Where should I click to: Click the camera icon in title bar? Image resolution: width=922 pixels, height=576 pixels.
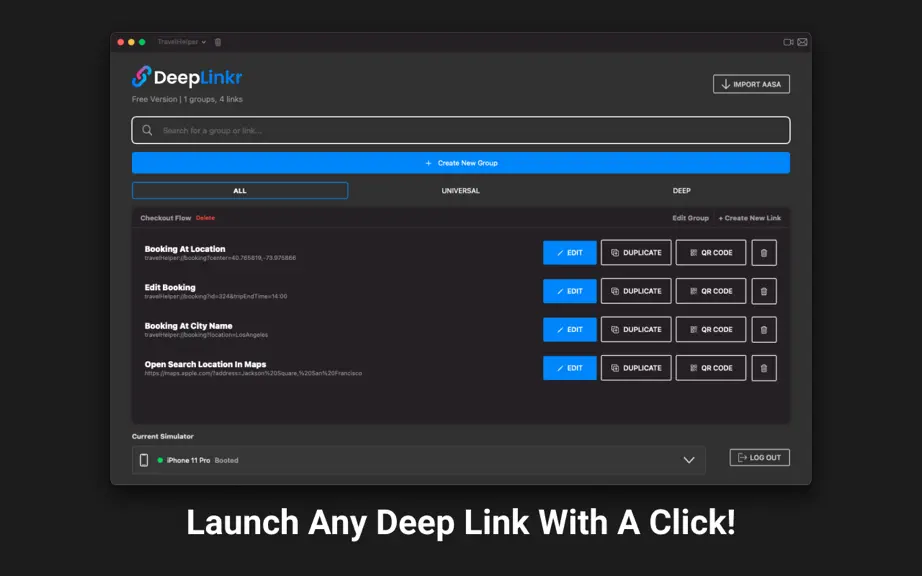pos(789,42)
